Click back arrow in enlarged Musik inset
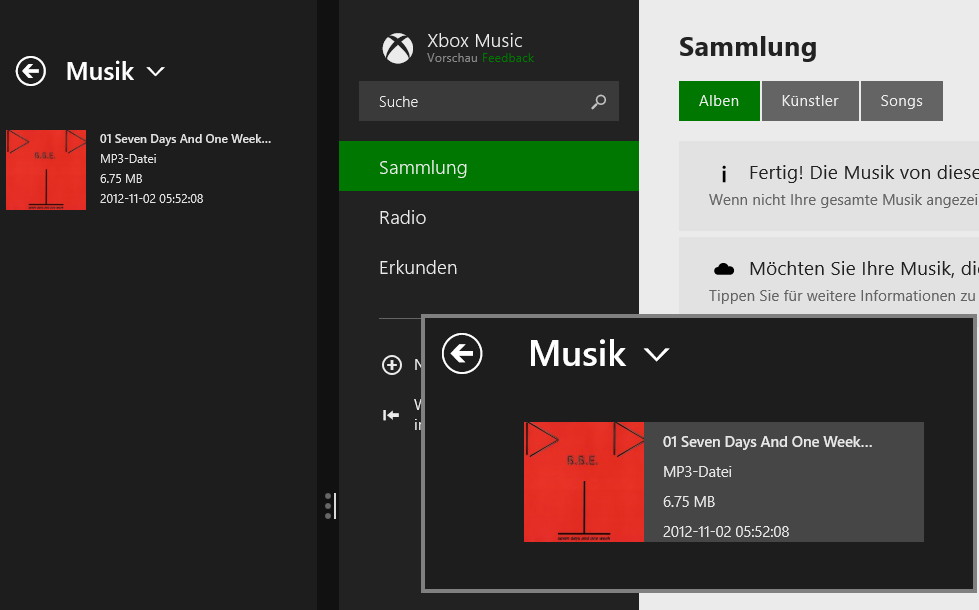The image size is (979, 610). pyautogui.click(x=462, y=354)
